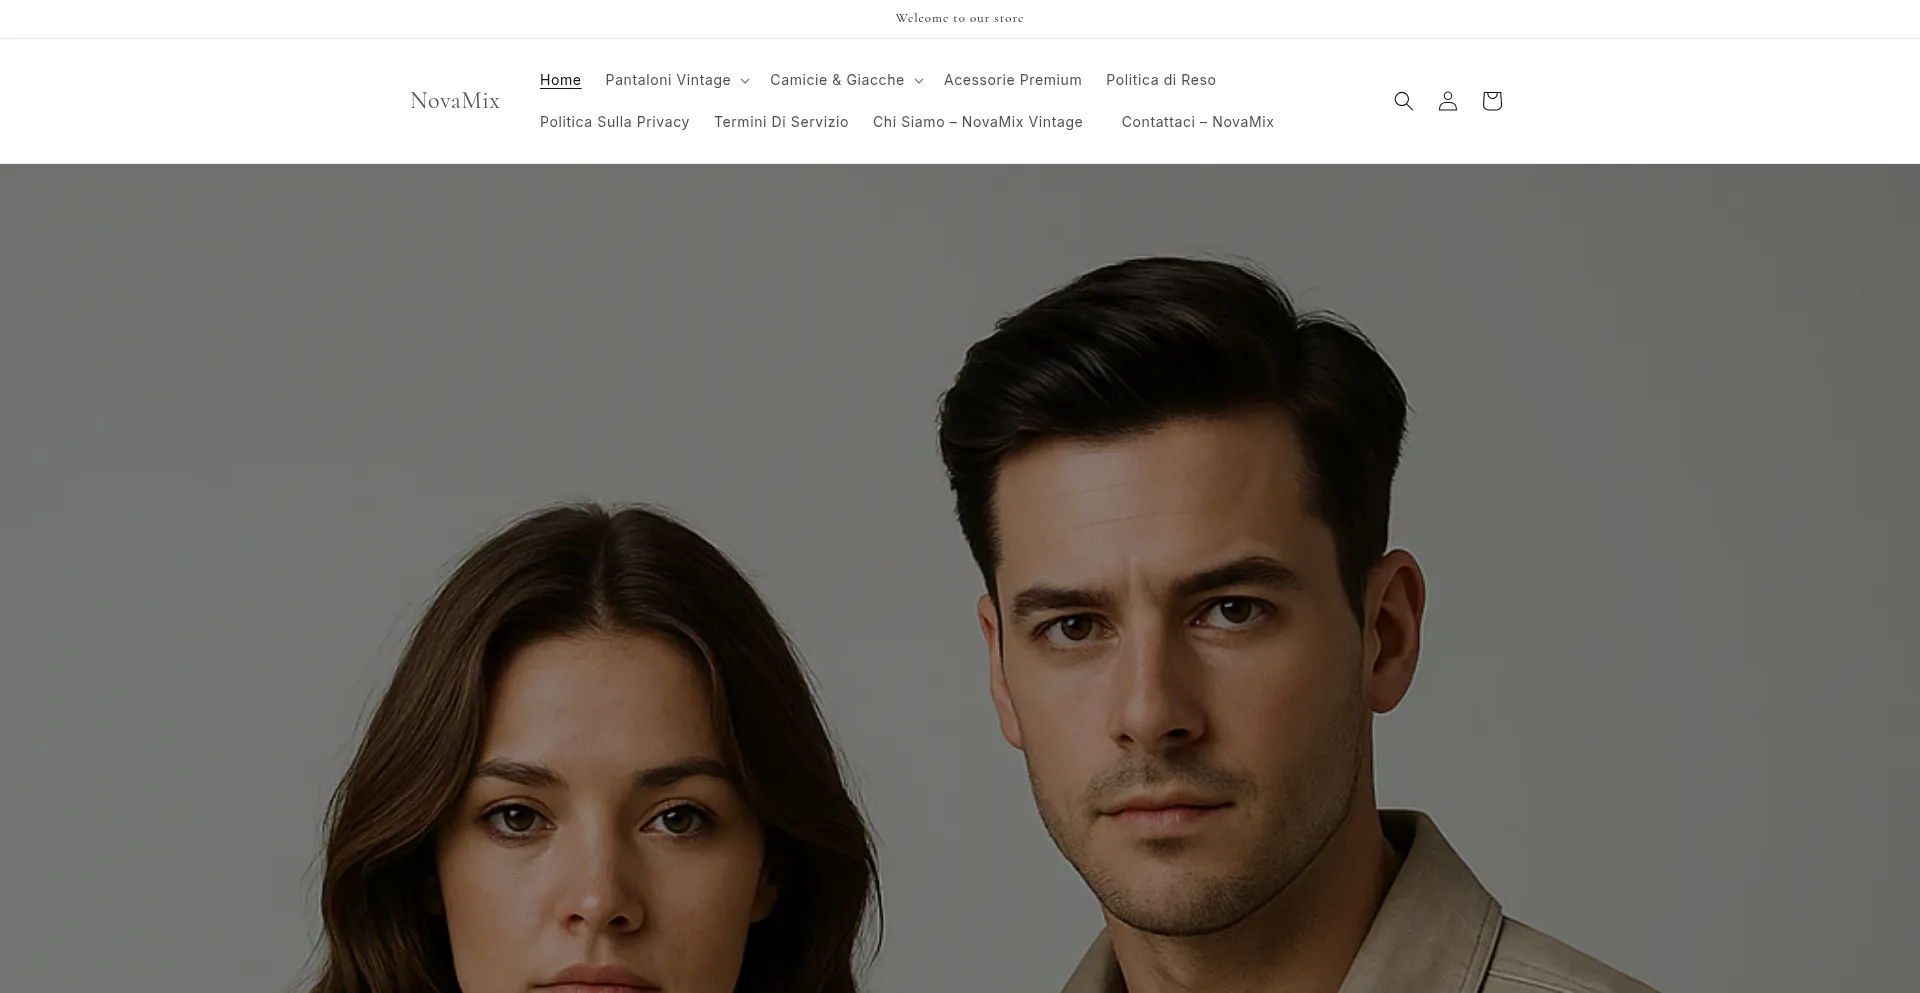This screenshot has height=993, width=1920.
Task: Open the Termini Di Servizio link
Action: coord(780,122)
